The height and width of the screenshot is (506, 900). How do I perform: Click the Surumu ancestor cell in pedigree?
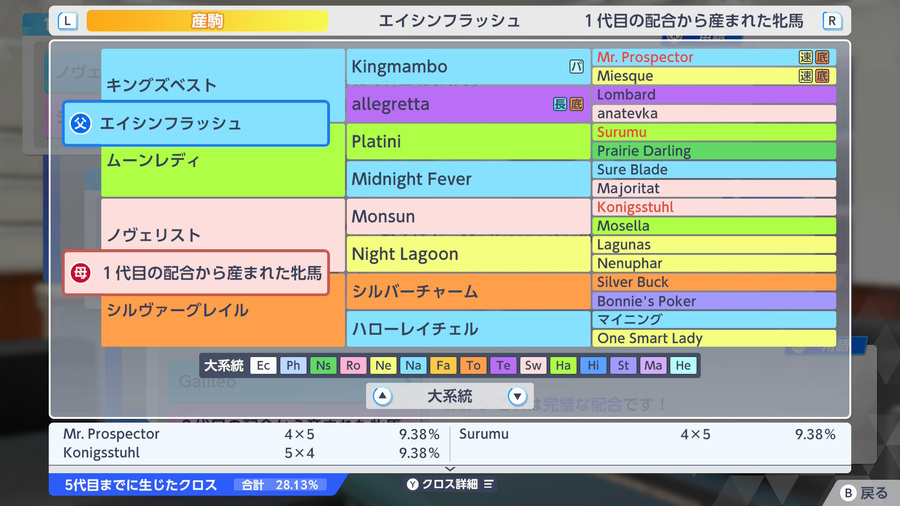[x=713, y=132]
